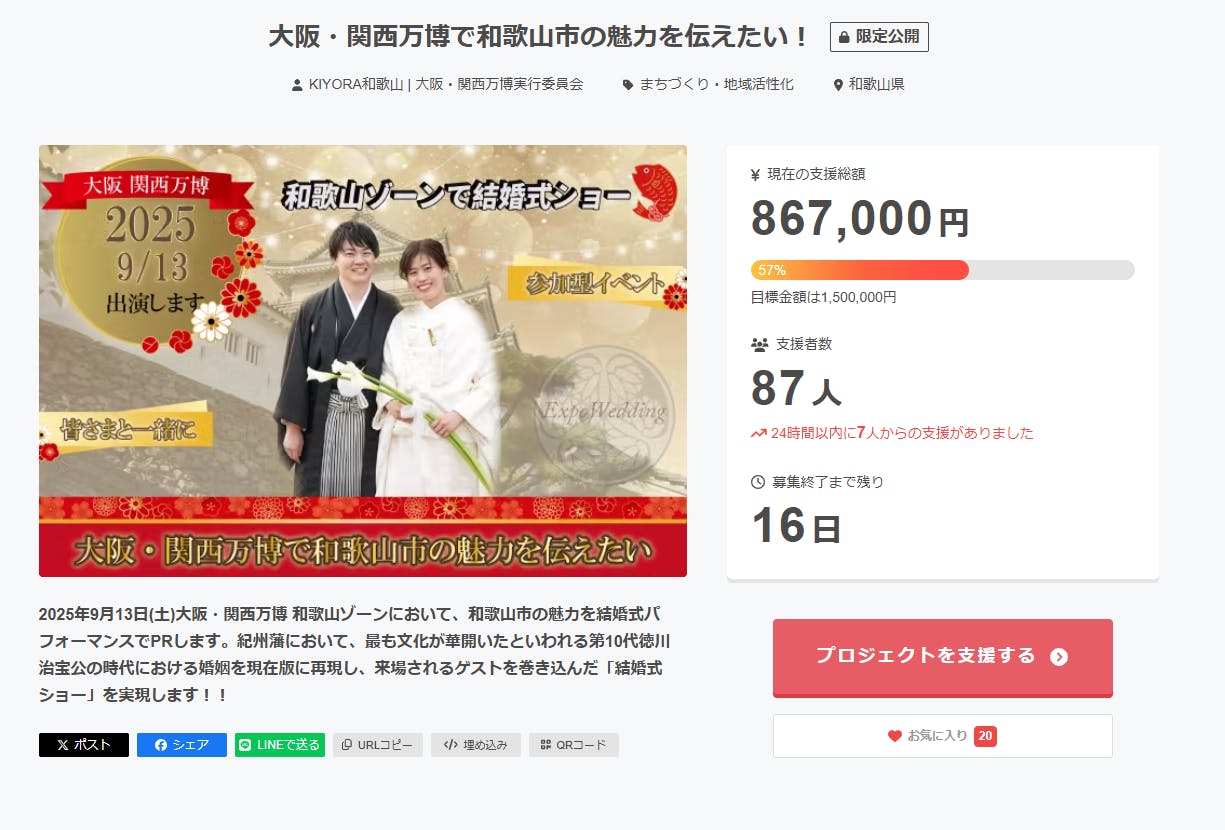Open the 和歌山県 location link
The image size is (1225, 830).
[x=876, y=84]
